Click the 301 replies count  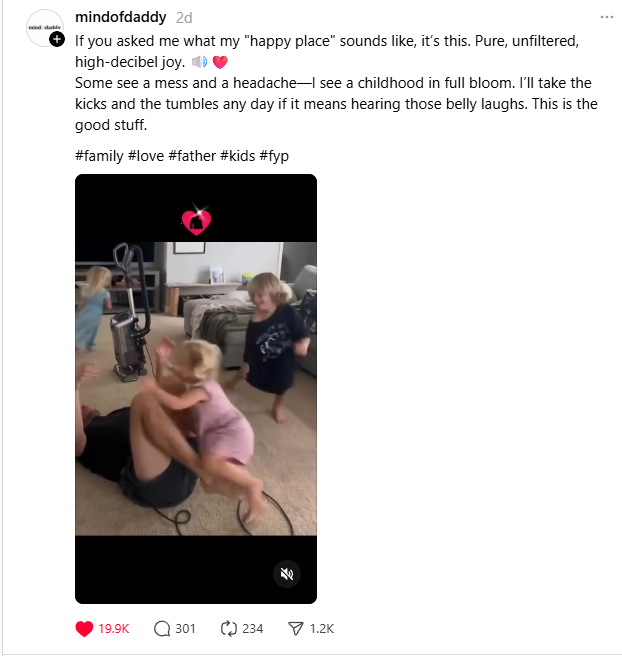coord(185,629)
